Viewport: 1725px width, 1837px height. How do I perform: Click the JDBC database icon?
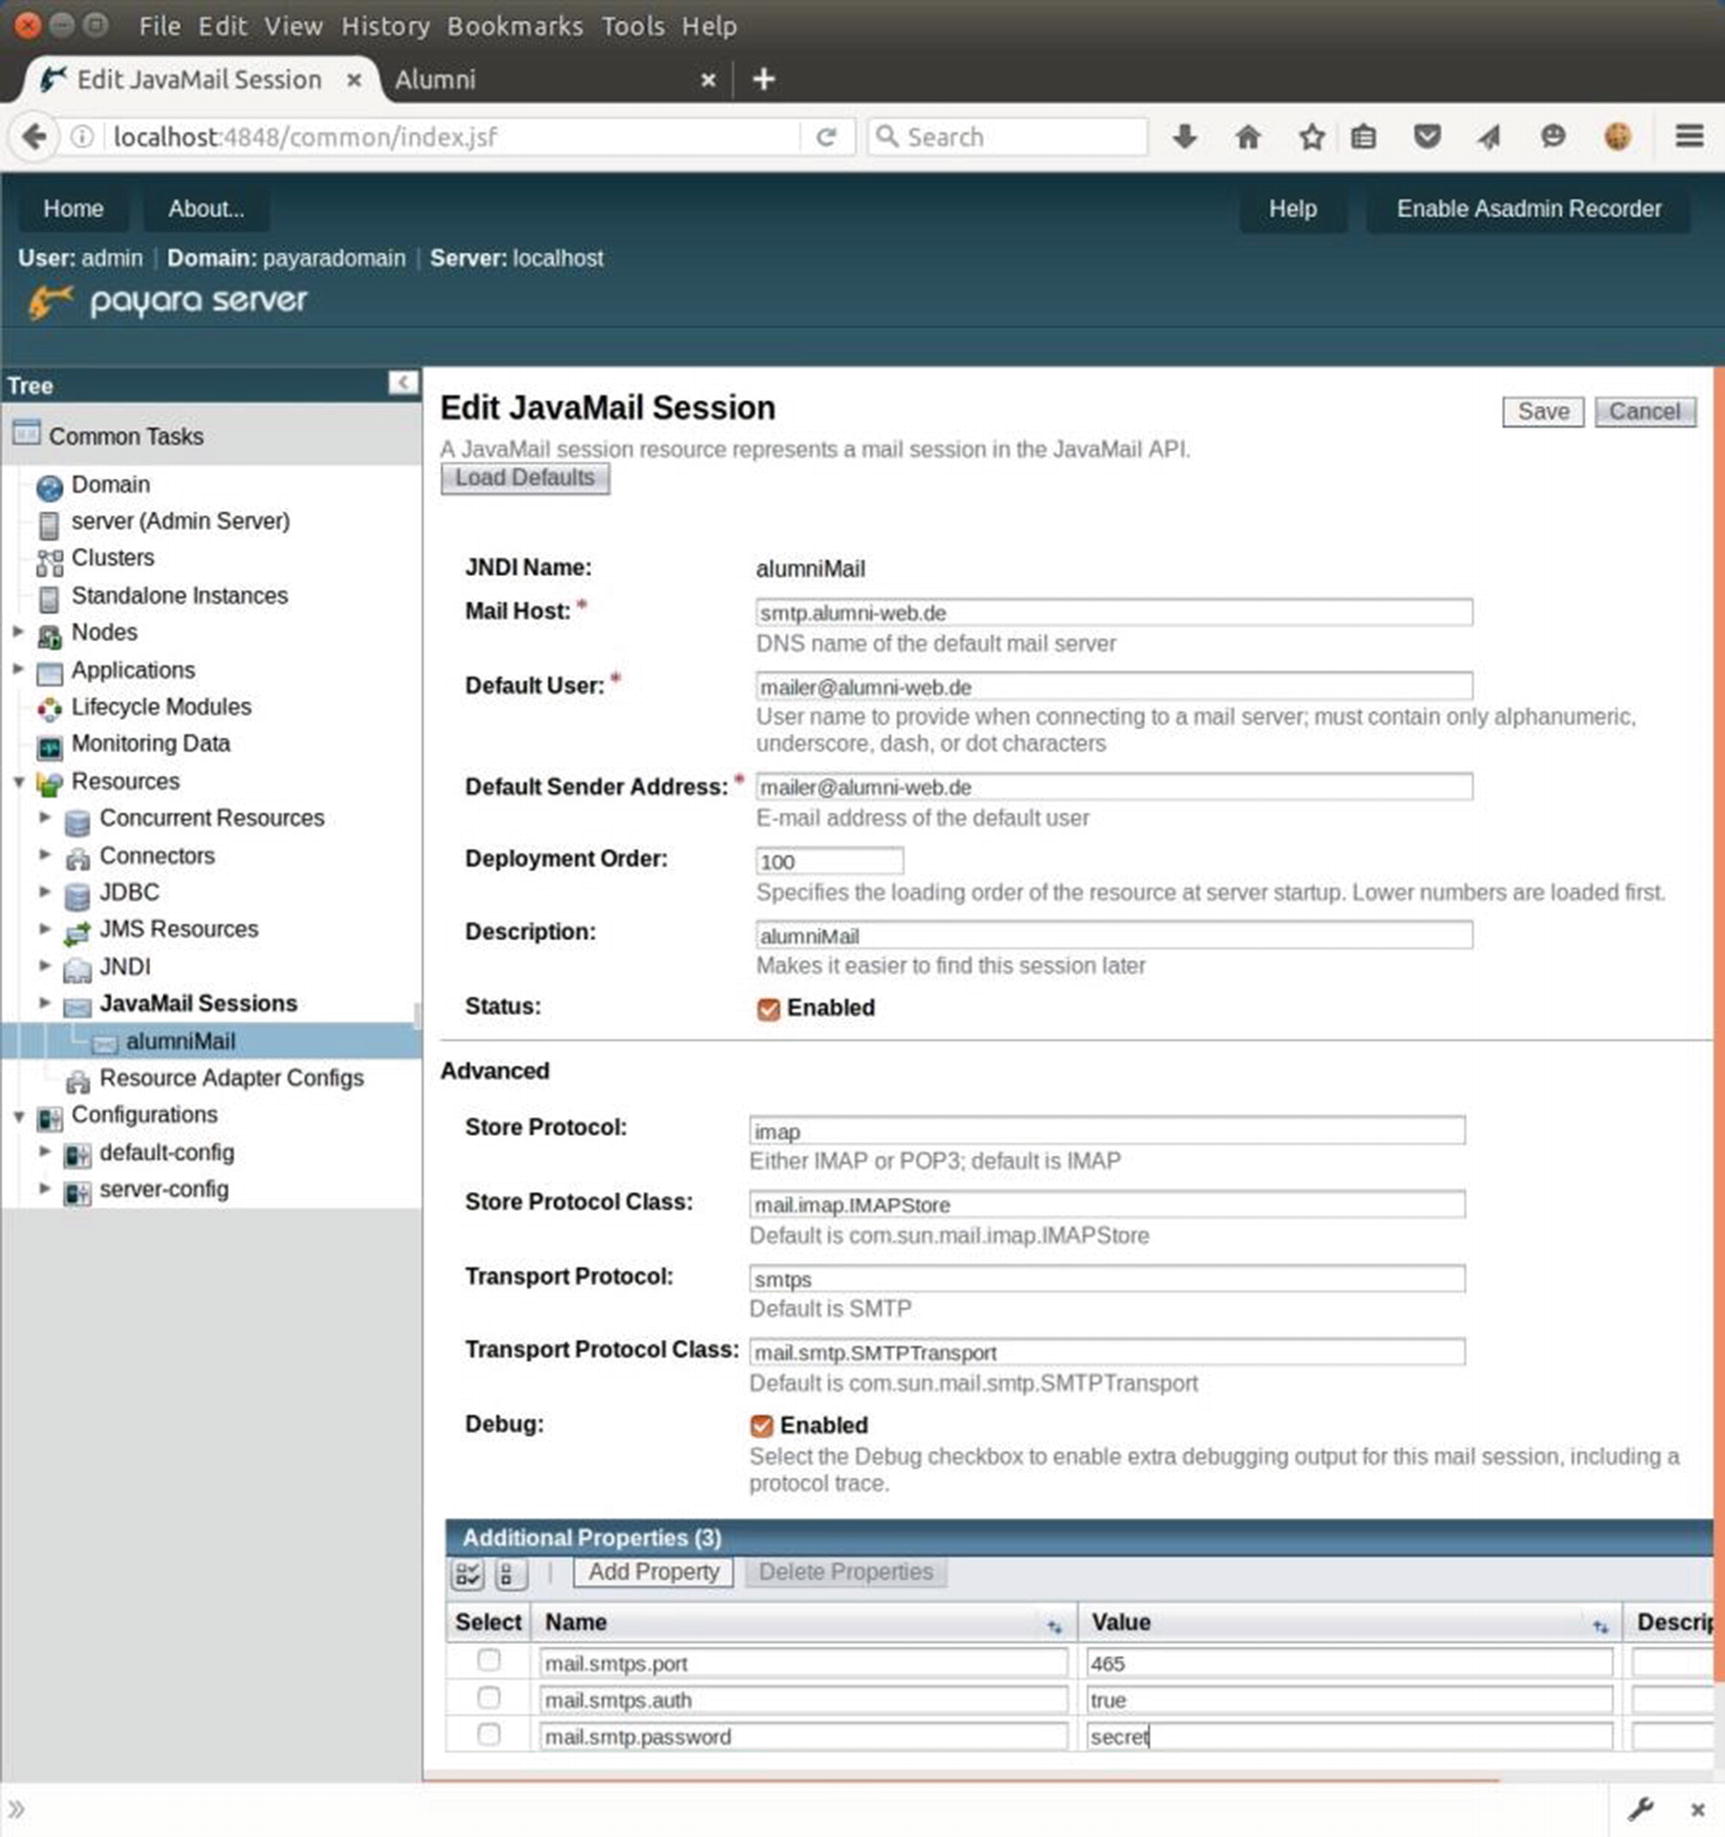tap(77, 895)
